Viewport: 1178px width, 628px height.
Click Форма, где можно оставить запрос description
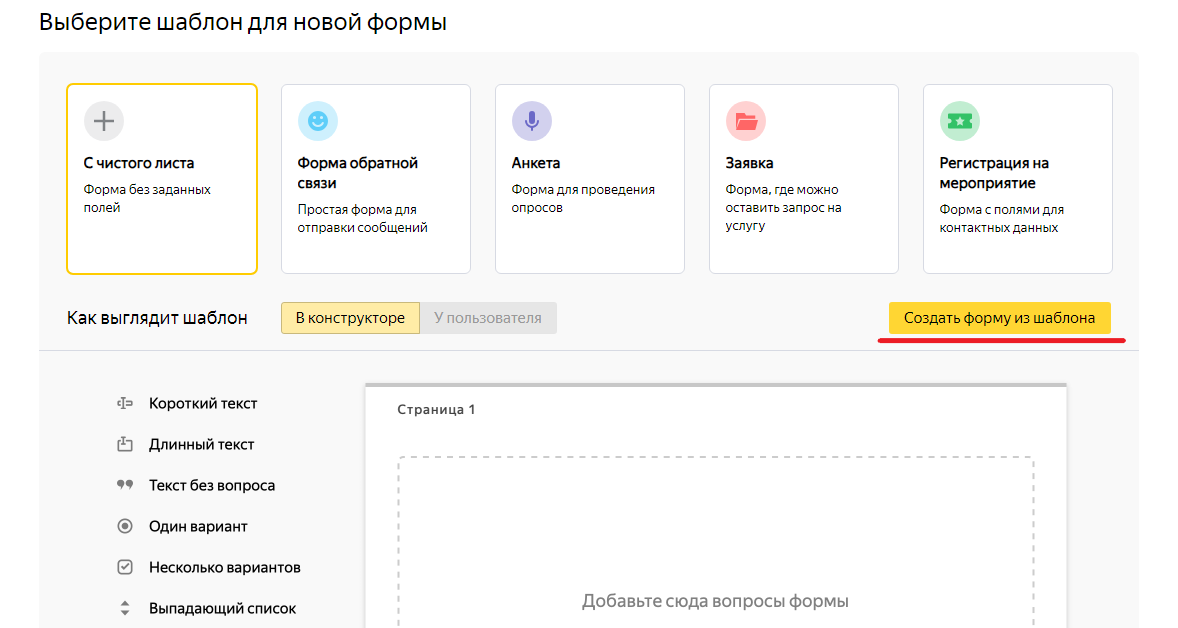tap(784, 207)
